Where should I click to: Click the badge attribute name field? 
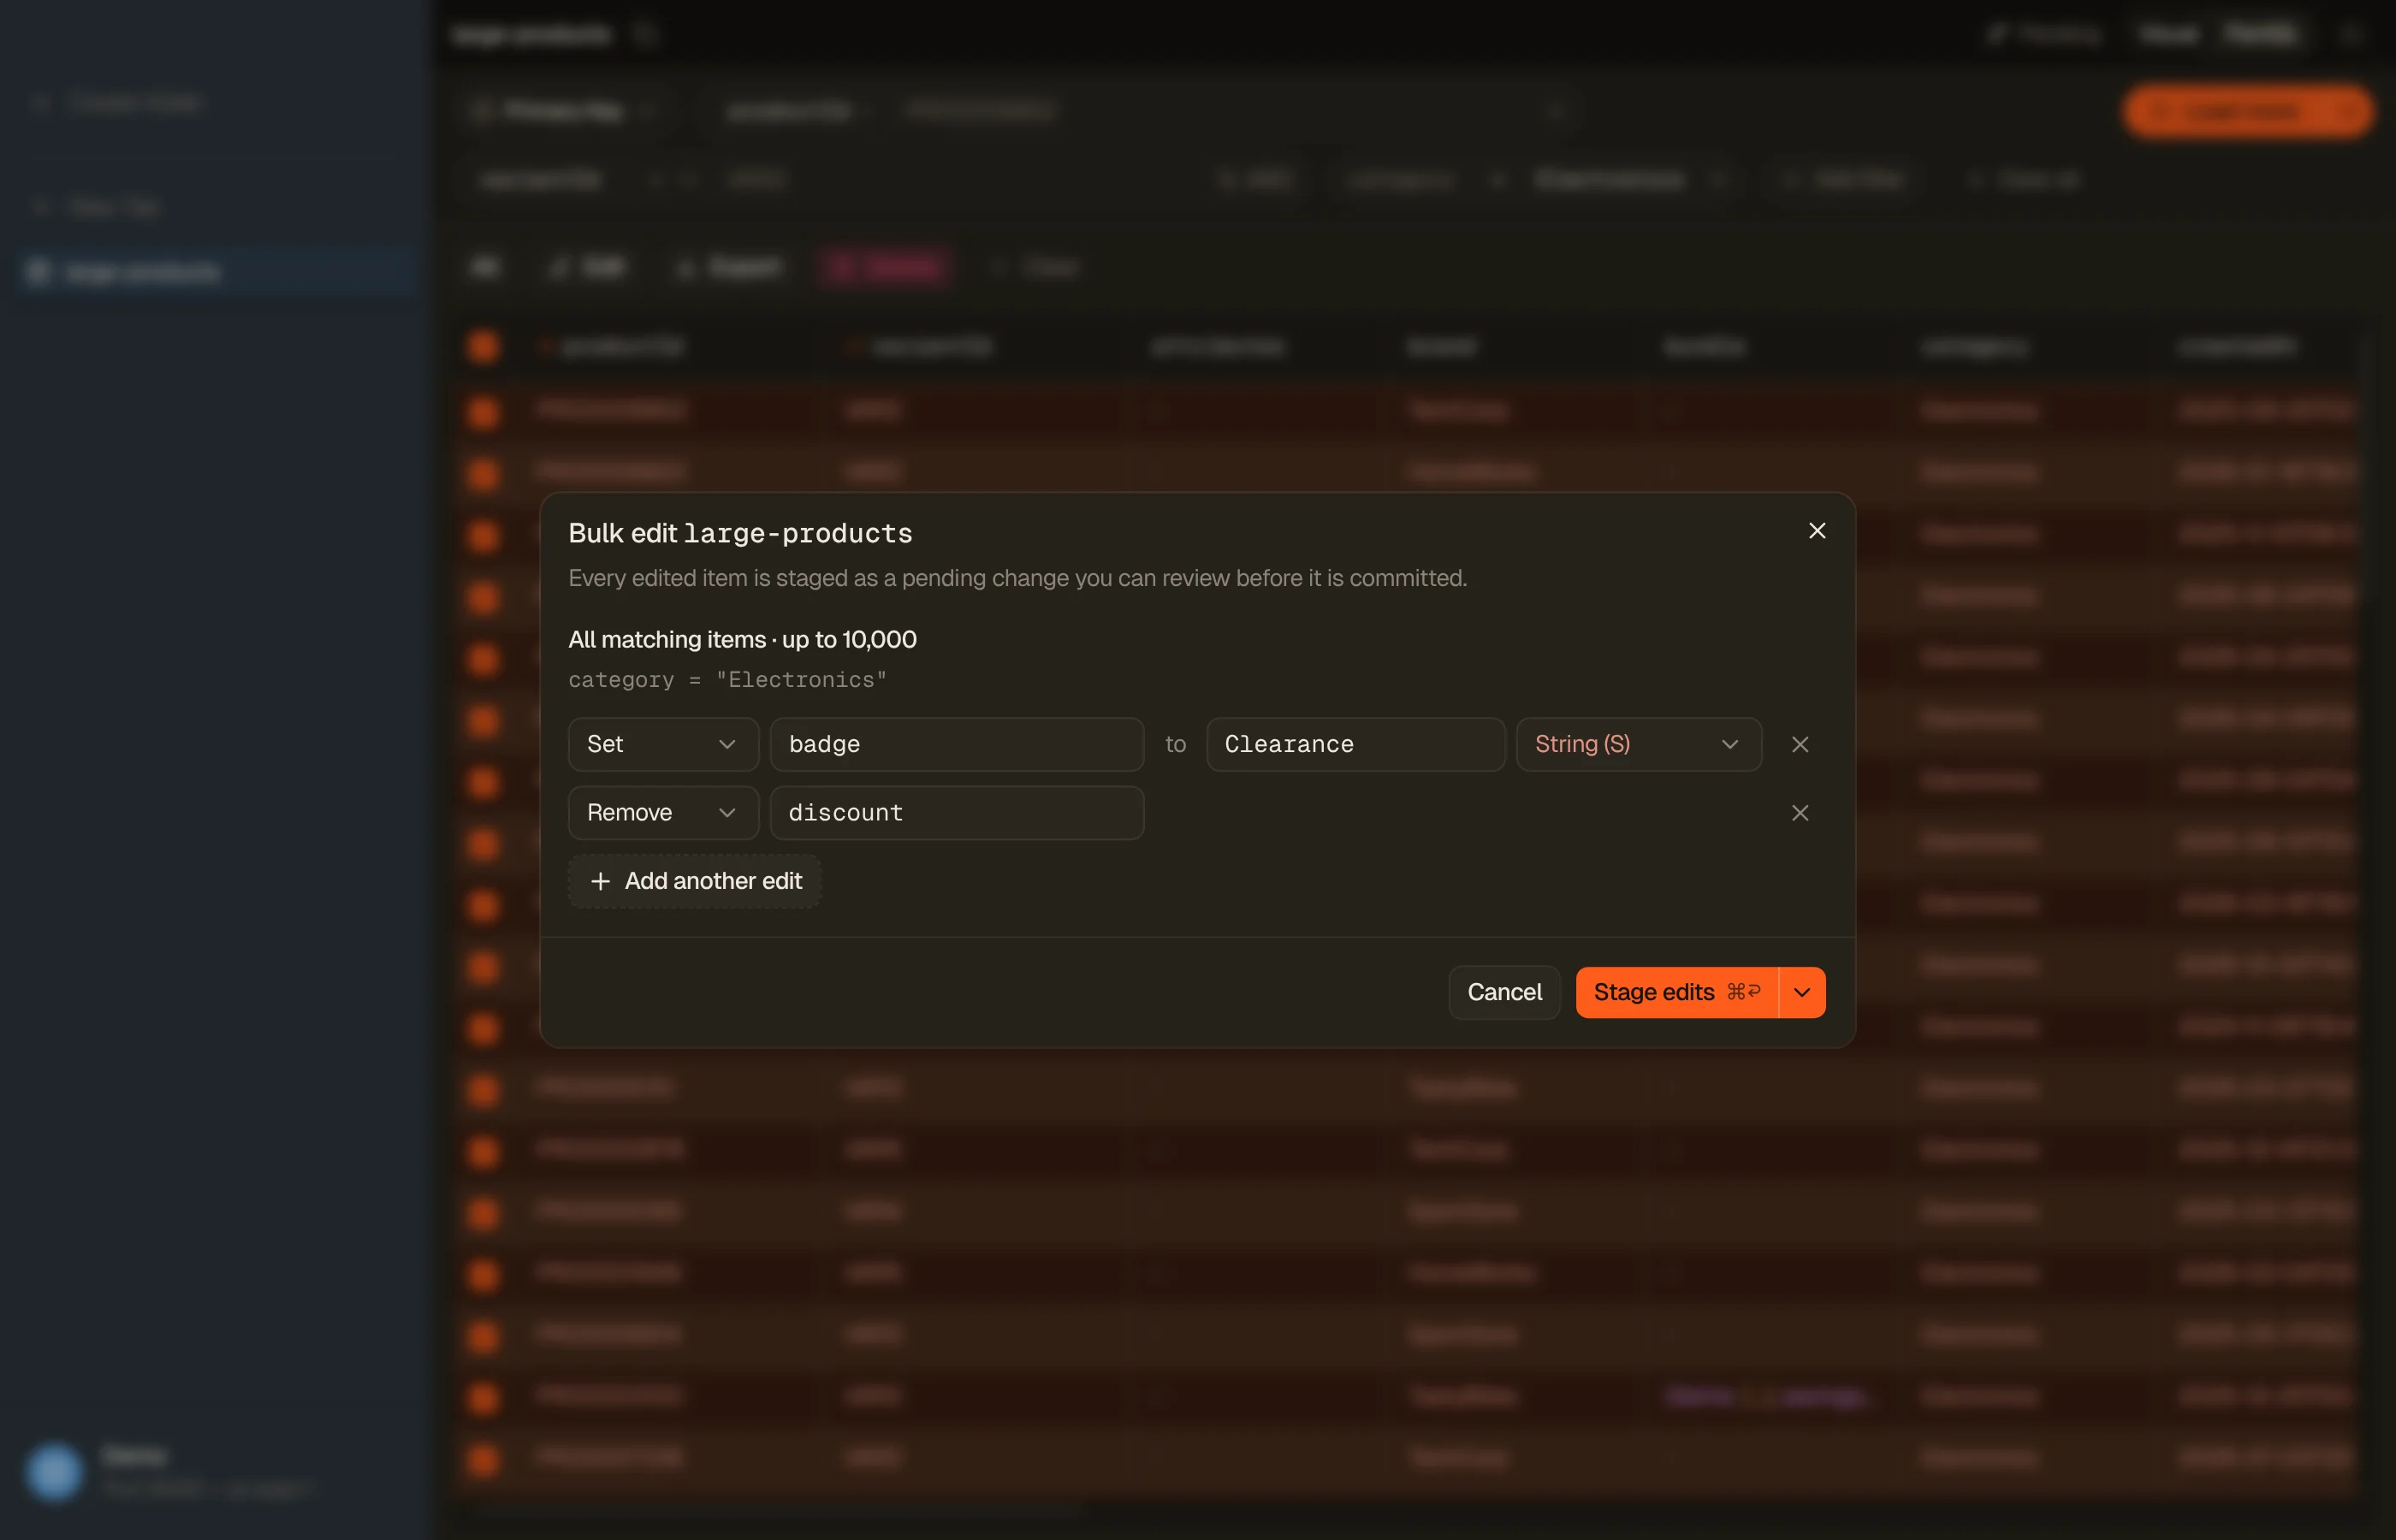point(957,744)
